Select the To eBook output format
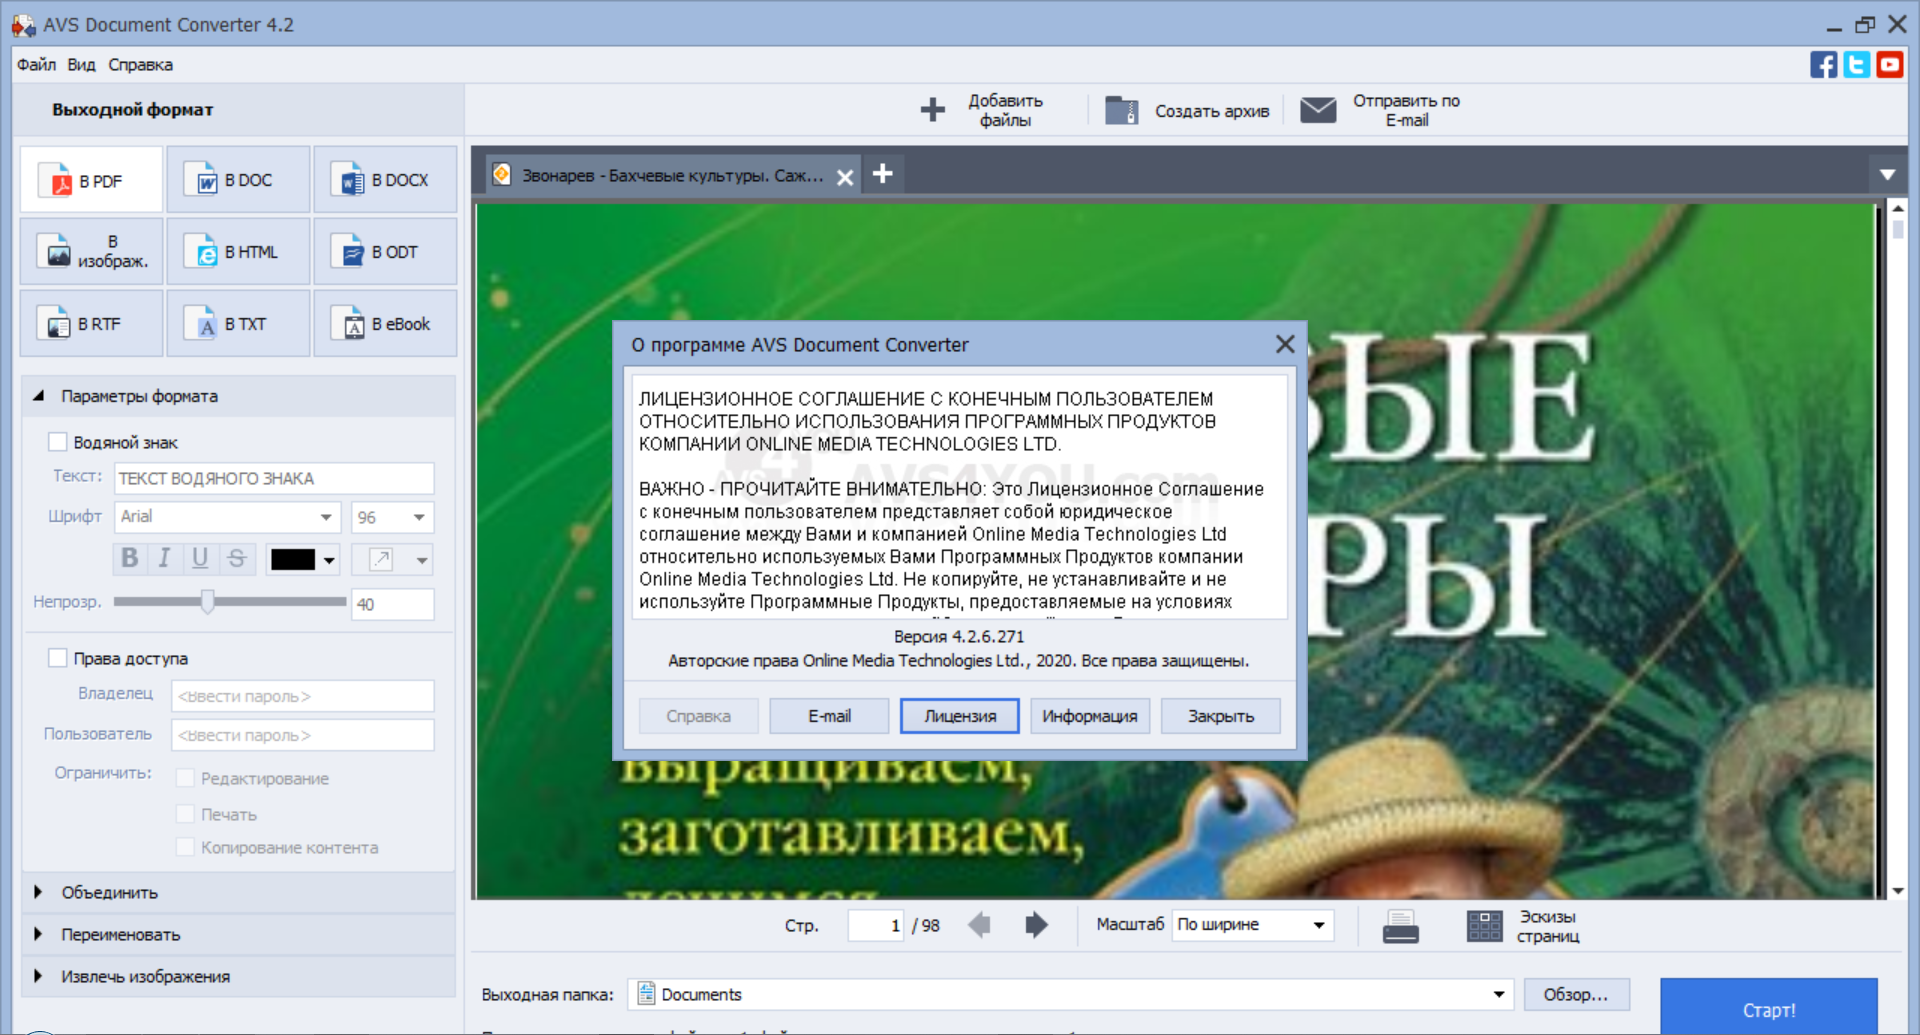This screenshot has width=1920, height=1035. pos(385,324)
